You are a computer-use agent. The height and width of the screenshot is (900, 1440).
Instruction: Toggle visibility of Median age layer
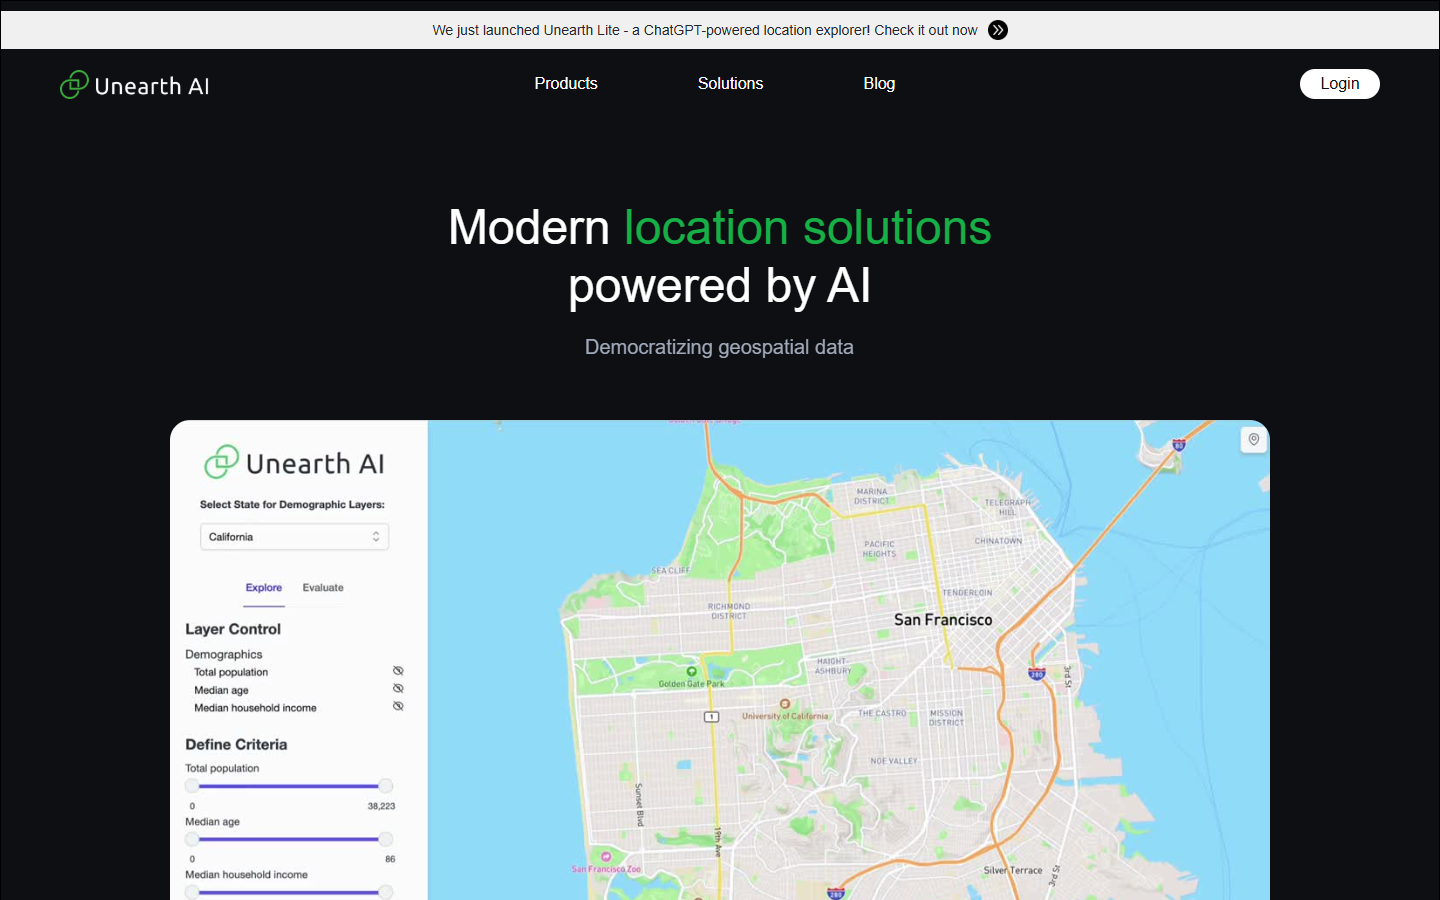tap(398, 689)
